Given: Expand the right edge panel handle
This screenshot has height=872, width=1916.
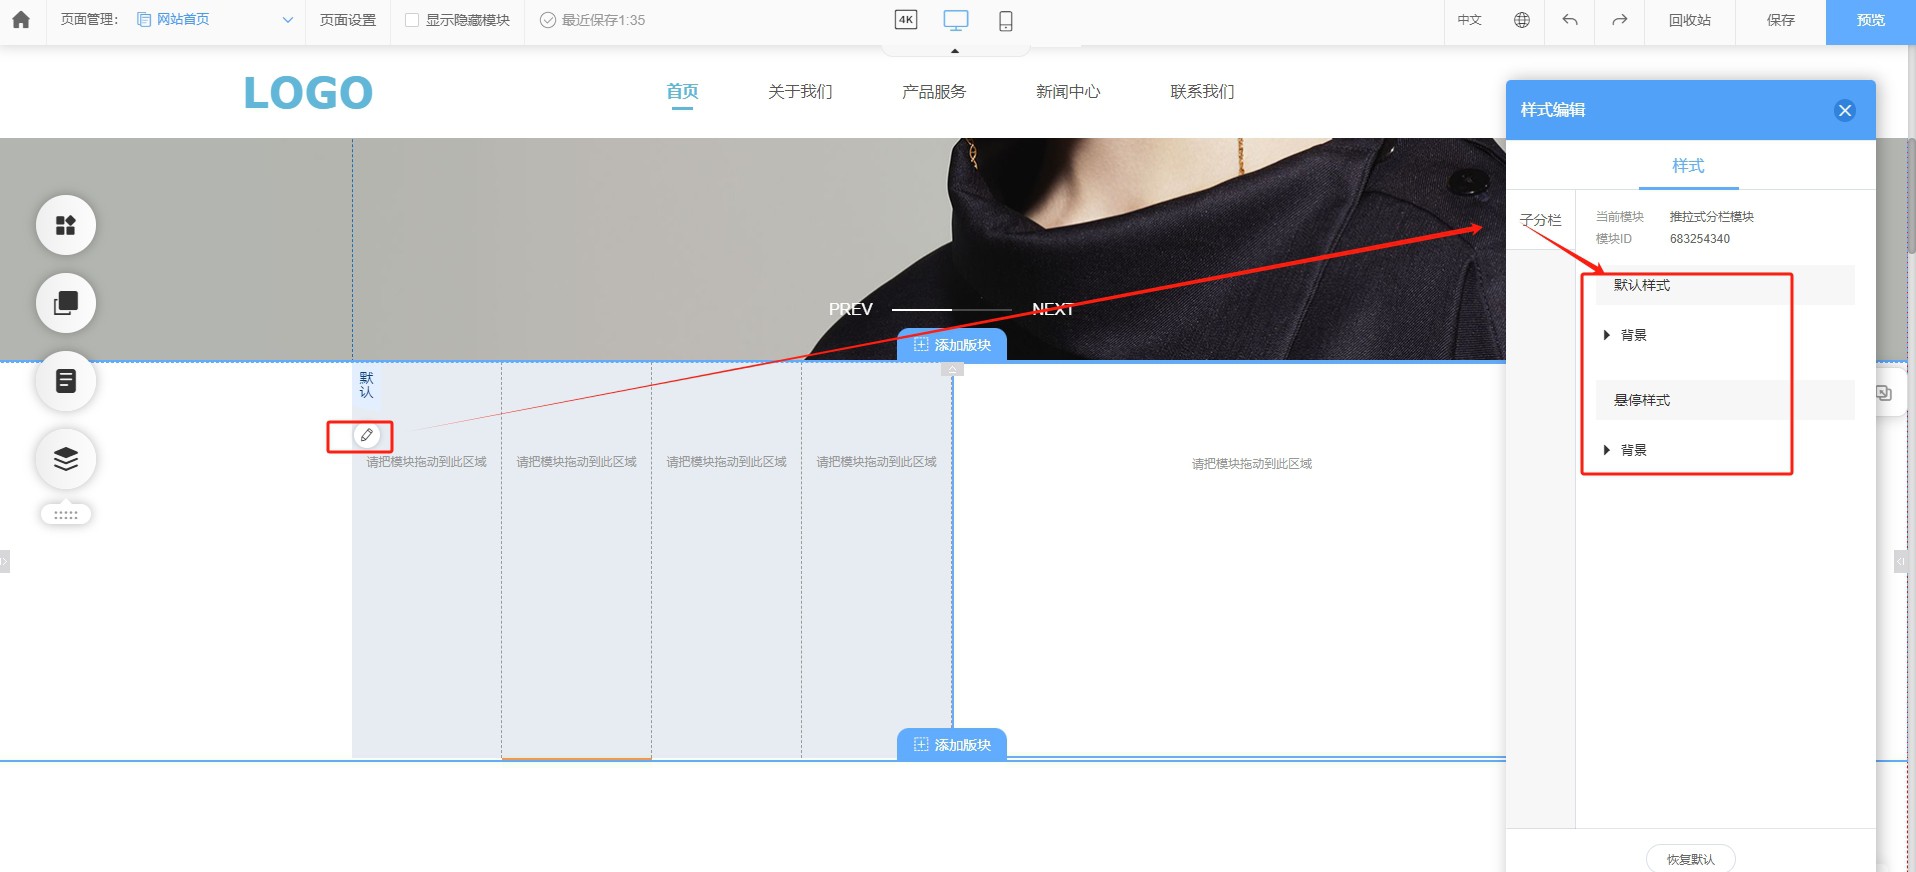Looking at the screenshot, I should click(x=1900, y=562).
